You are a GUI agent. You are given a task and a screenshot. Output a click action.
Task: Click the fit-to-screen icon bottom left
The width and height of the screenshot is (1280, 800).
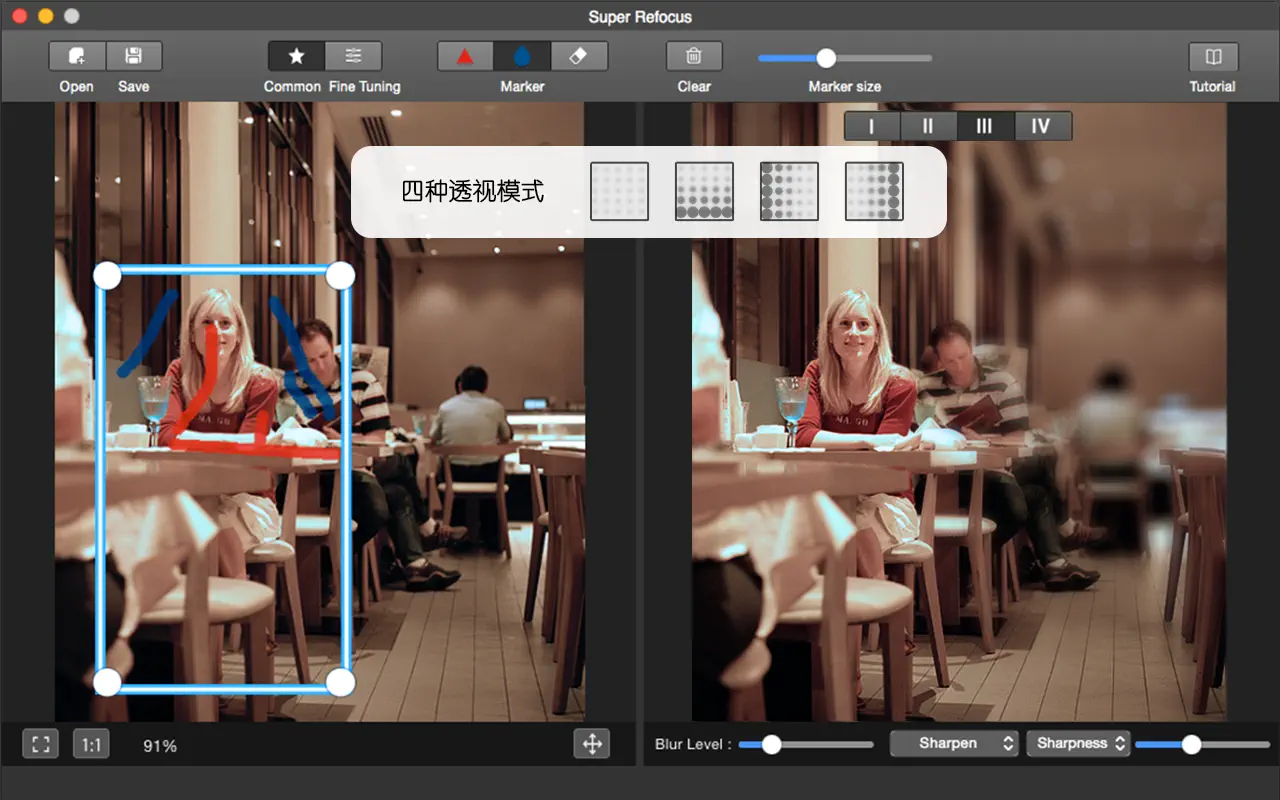40,744
